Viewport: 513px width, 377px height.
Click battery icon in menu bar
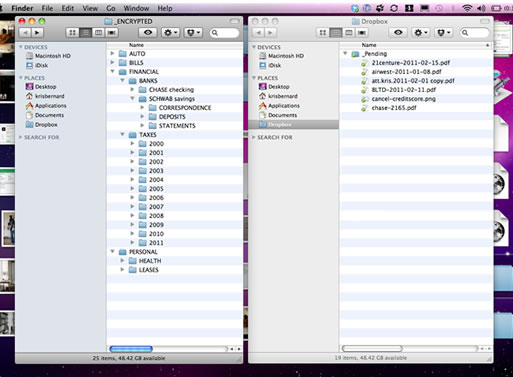coord(496,8)
